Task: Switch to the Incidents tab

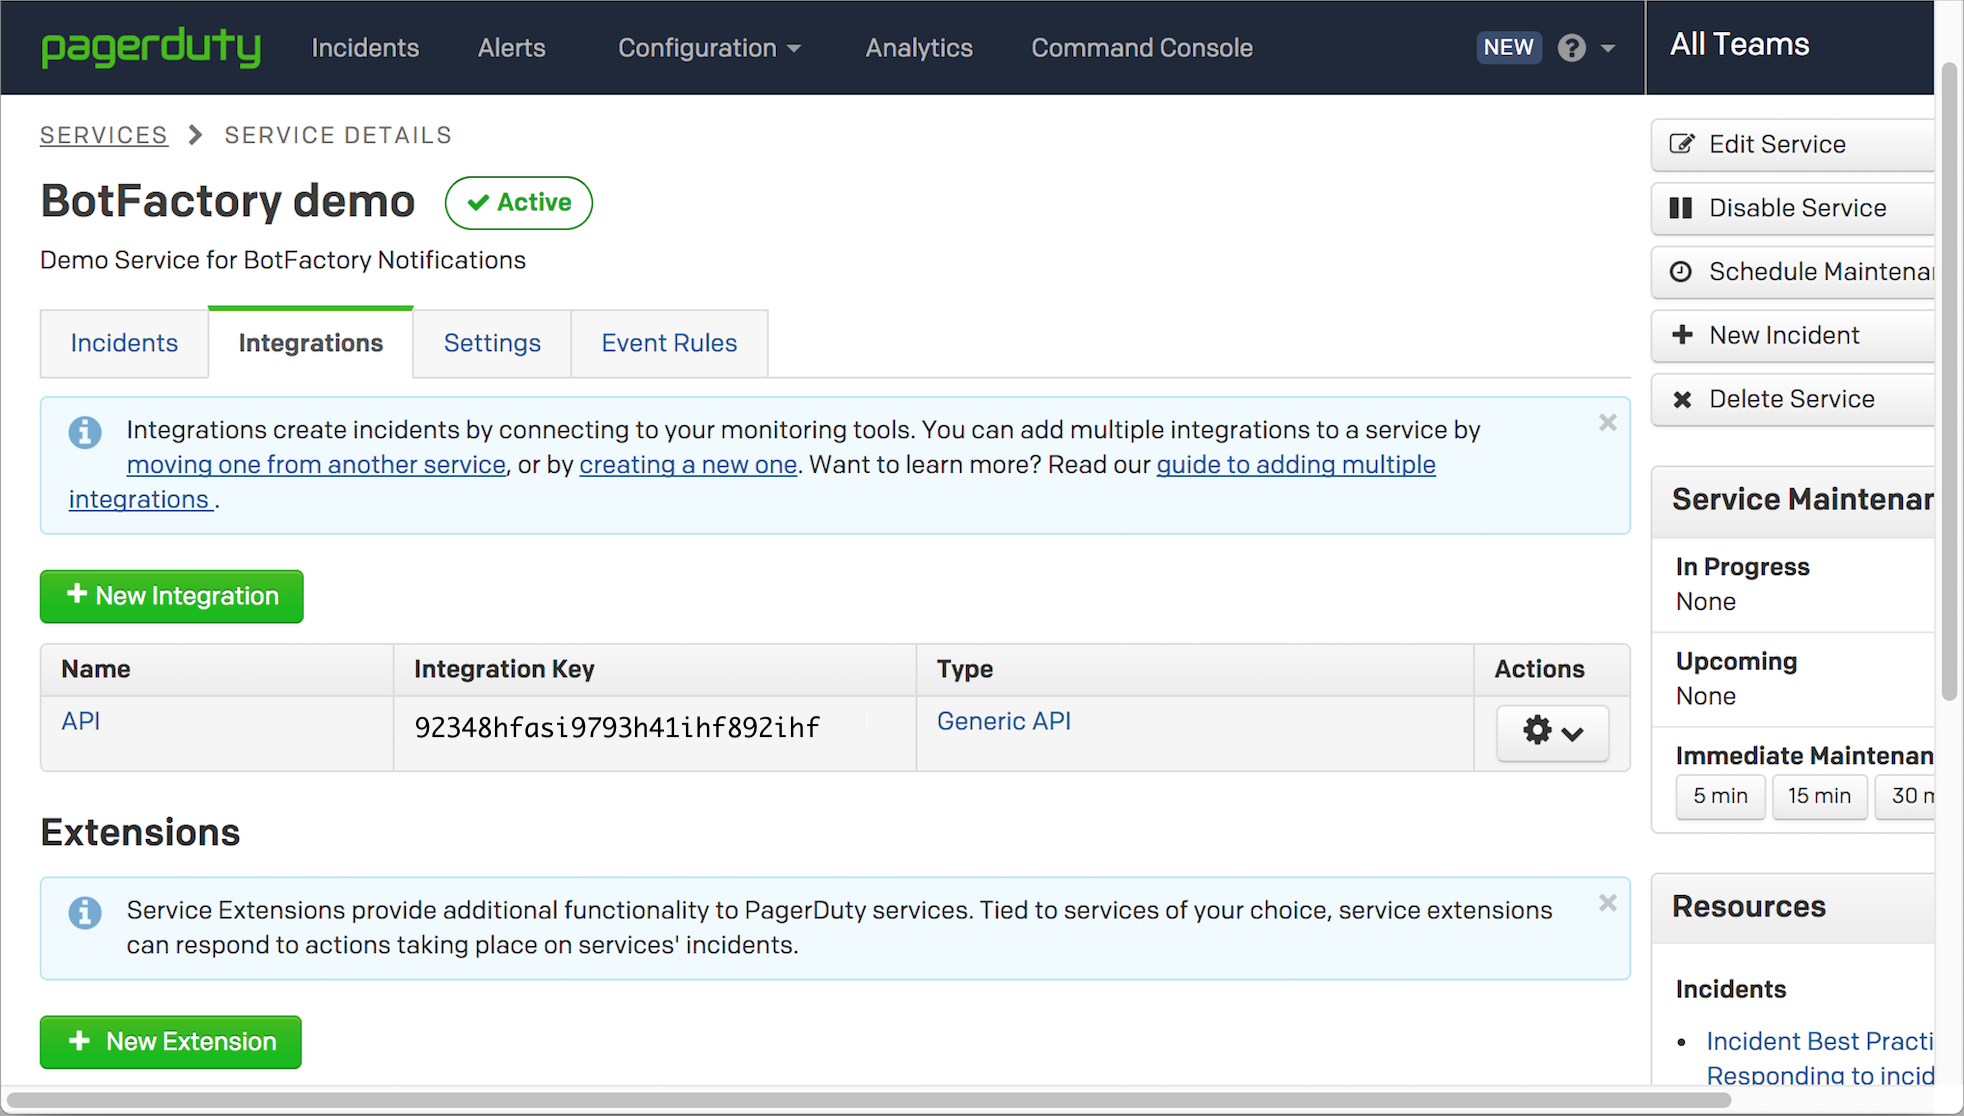Action: (124, 343)
